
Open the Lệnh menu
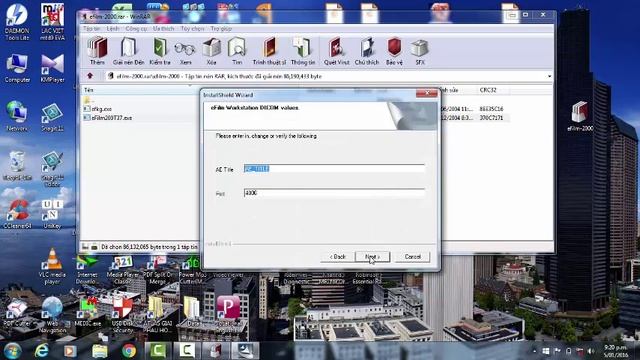(x=113, y=29)
